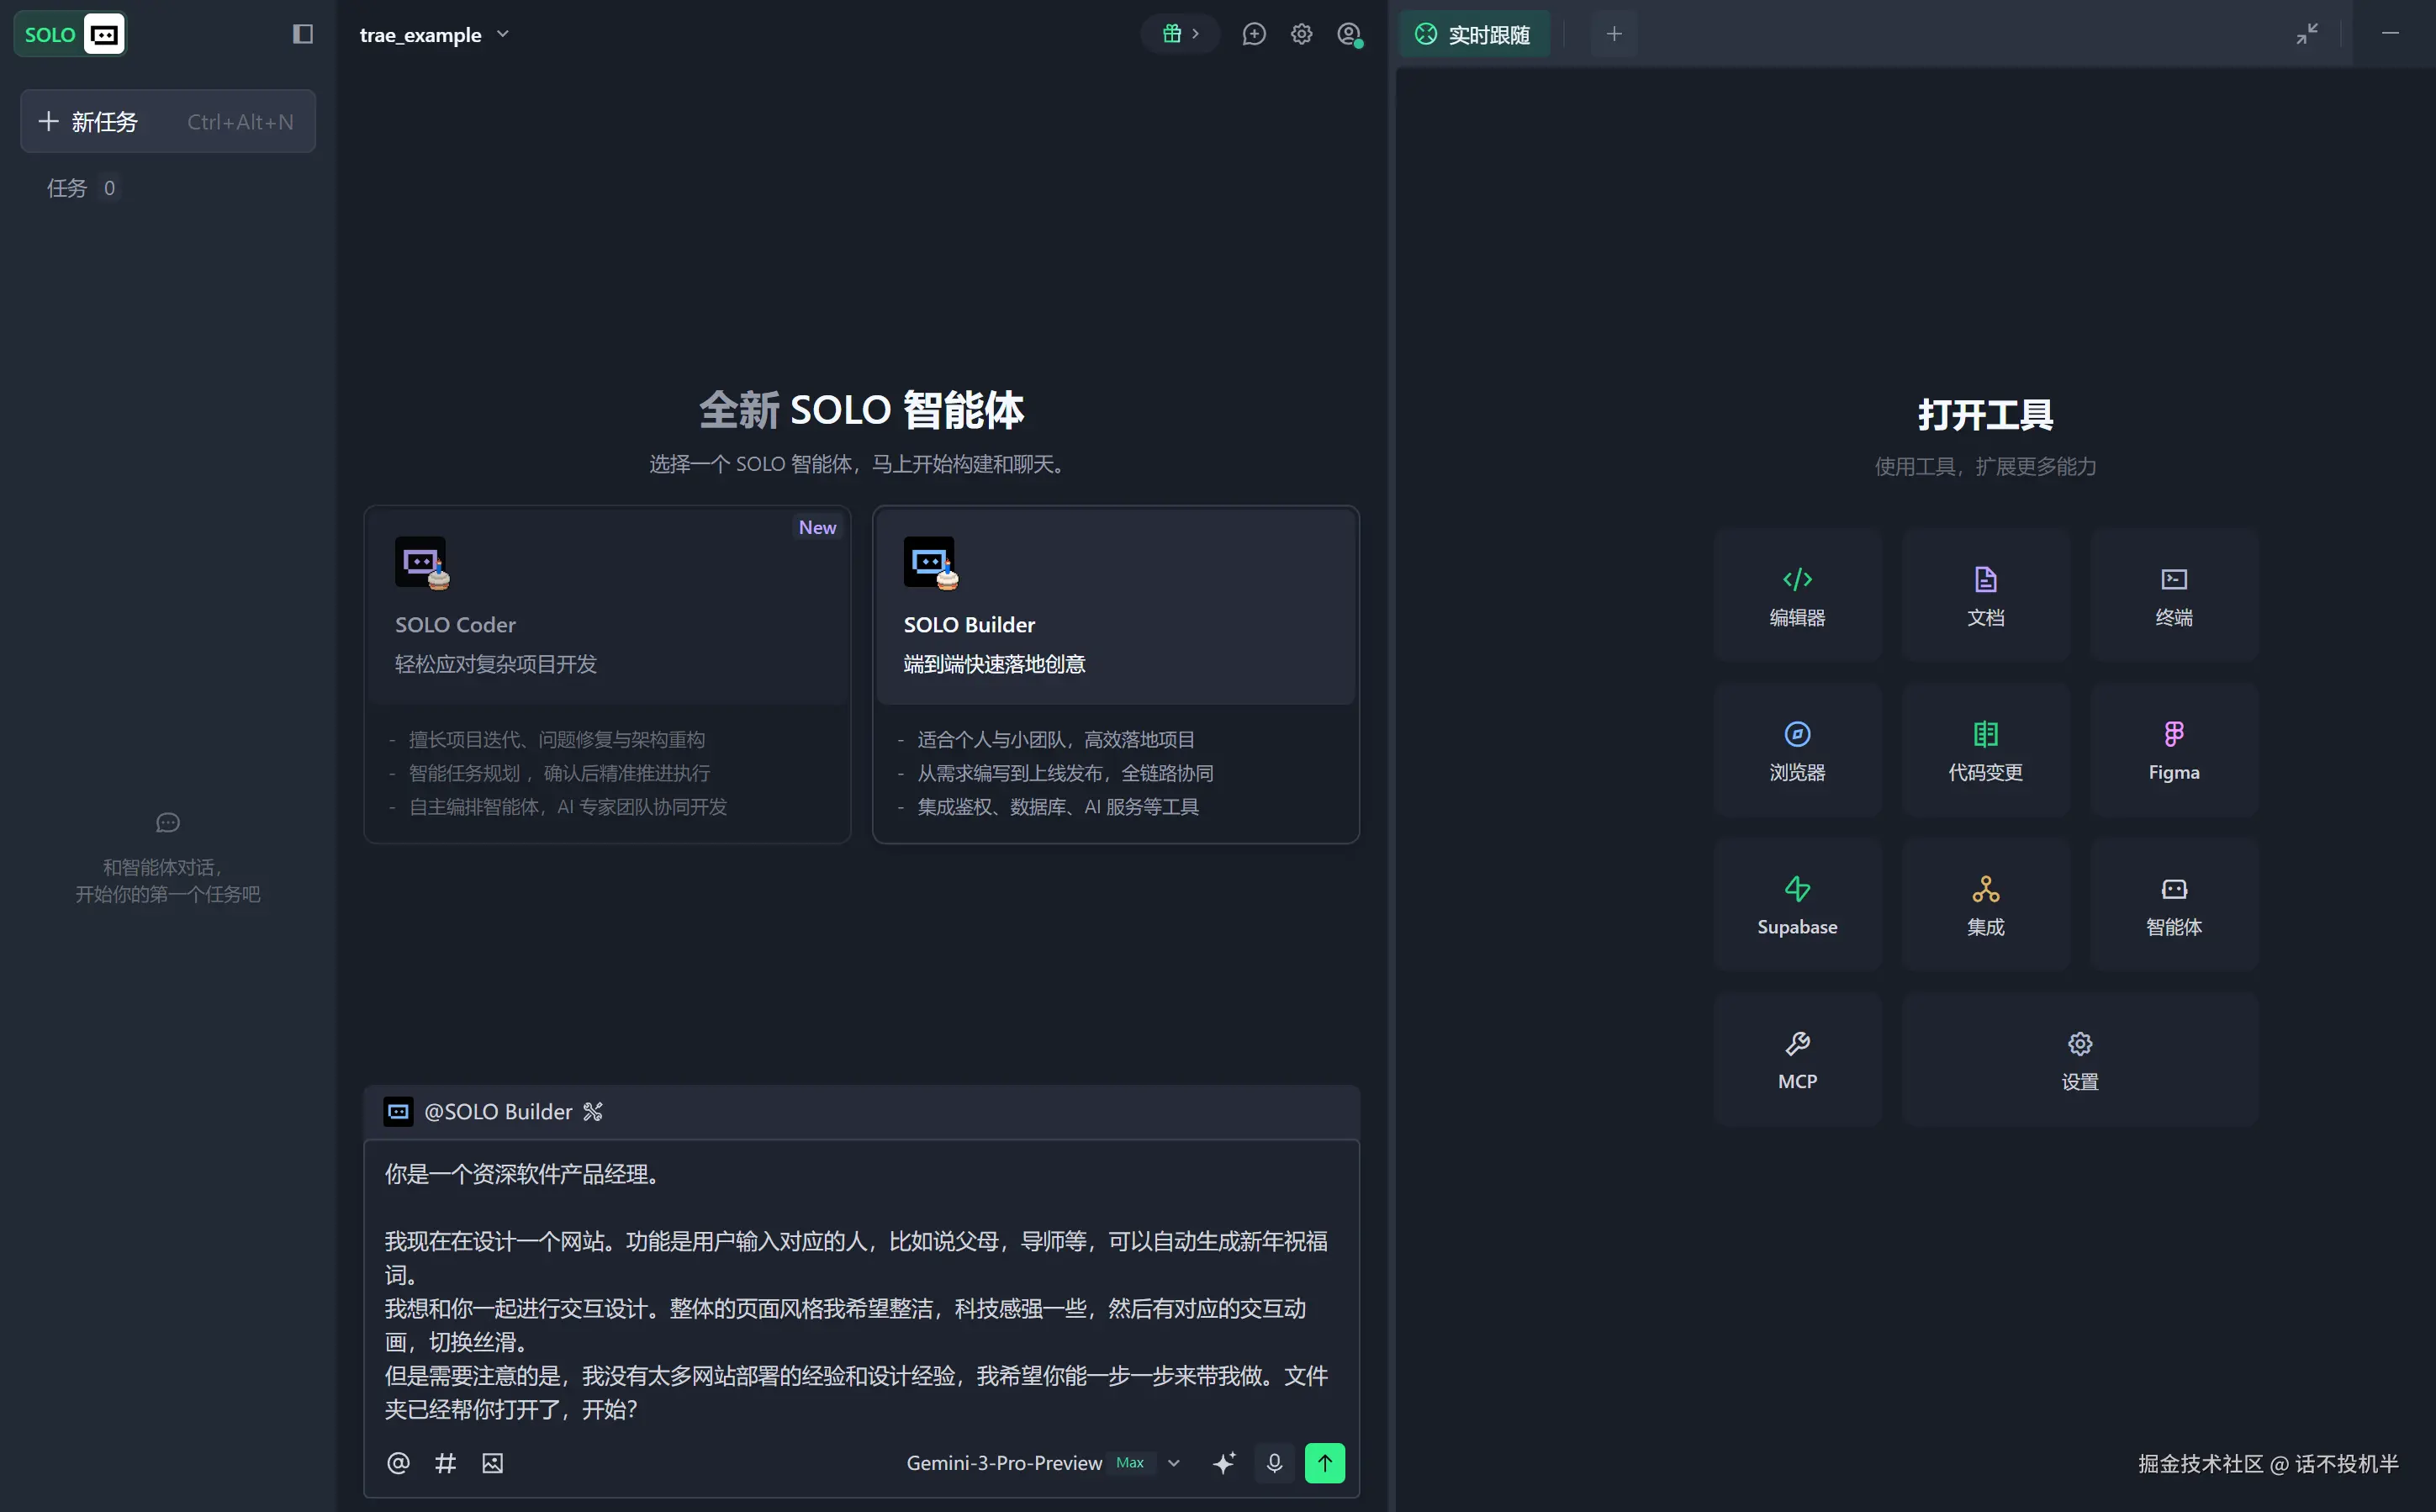2436x1512 pixels.
Task: Click the microphone voice input icon
Action: (x=1274, y=1463)
